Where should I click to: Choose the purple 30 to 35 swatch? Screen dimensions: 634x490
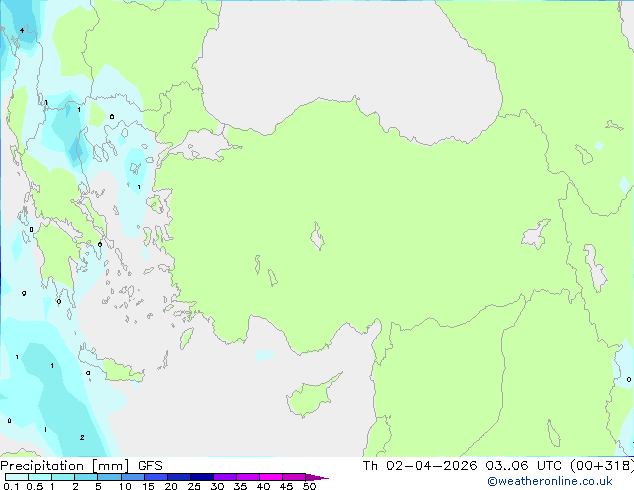[225, 477]
